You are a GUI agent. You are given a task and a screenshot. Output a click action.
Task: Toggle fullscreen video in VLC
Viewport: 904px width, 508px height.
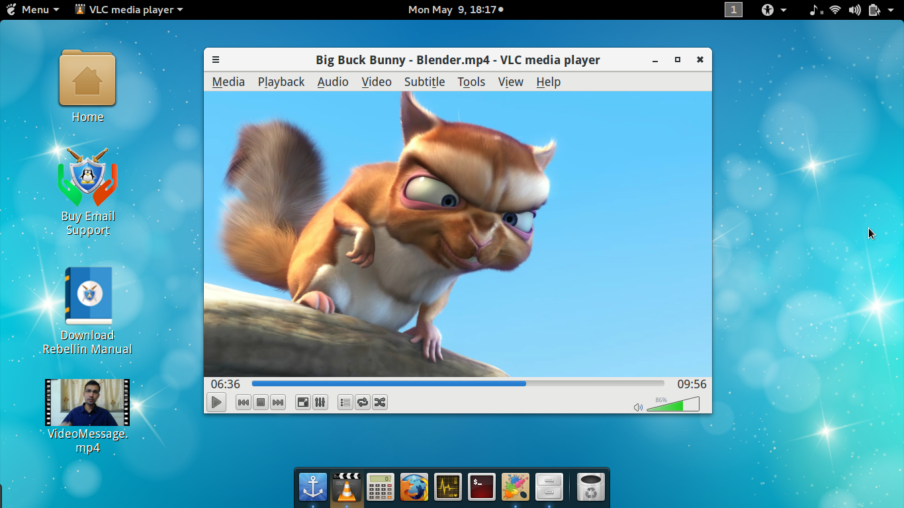pos(303,402)
